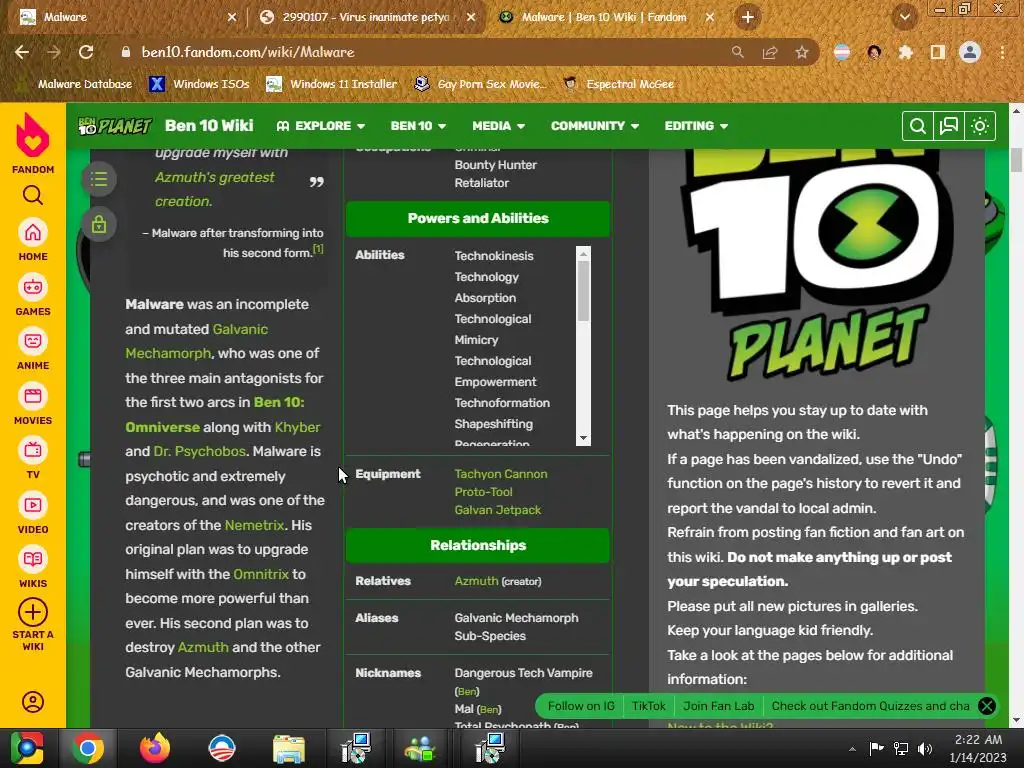The height and width of the screenshot is (768, 1024).
Task: Open the TV section icon
Action: (x=33, y=451)
